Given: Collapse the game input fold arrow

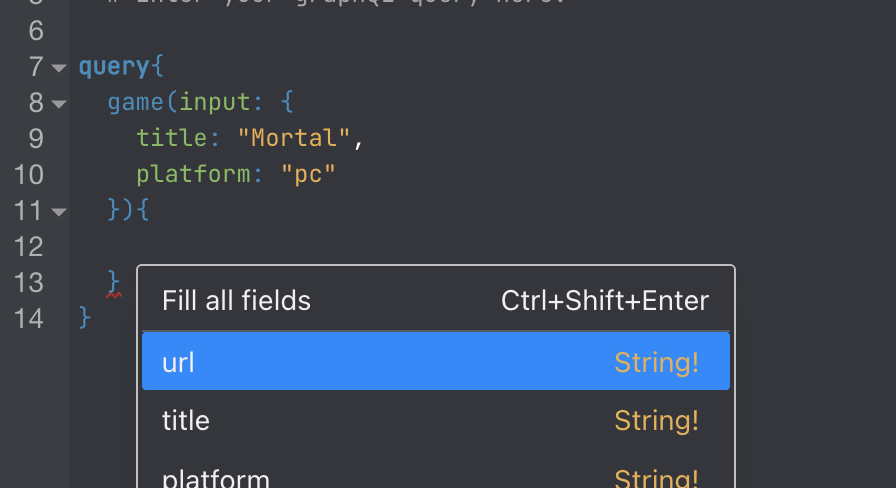Looking at the screenshot, I should coord(59,104).
